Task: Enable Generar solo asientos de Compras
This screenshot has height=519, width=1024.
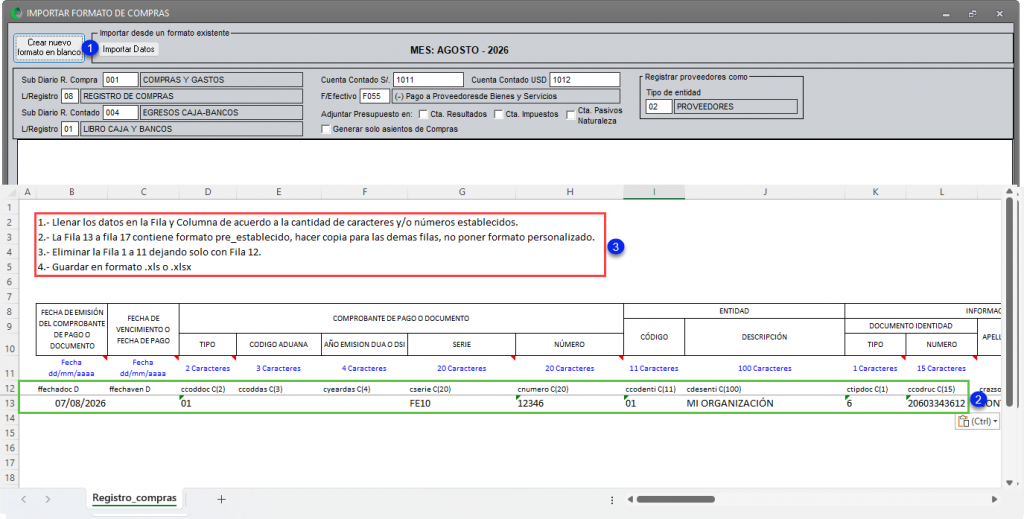Action: (327, 129)
